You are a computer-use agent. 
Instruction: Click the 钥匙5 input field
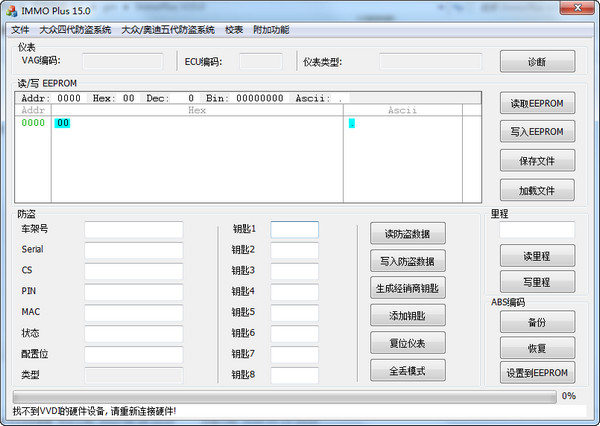(x=294, y=313)
